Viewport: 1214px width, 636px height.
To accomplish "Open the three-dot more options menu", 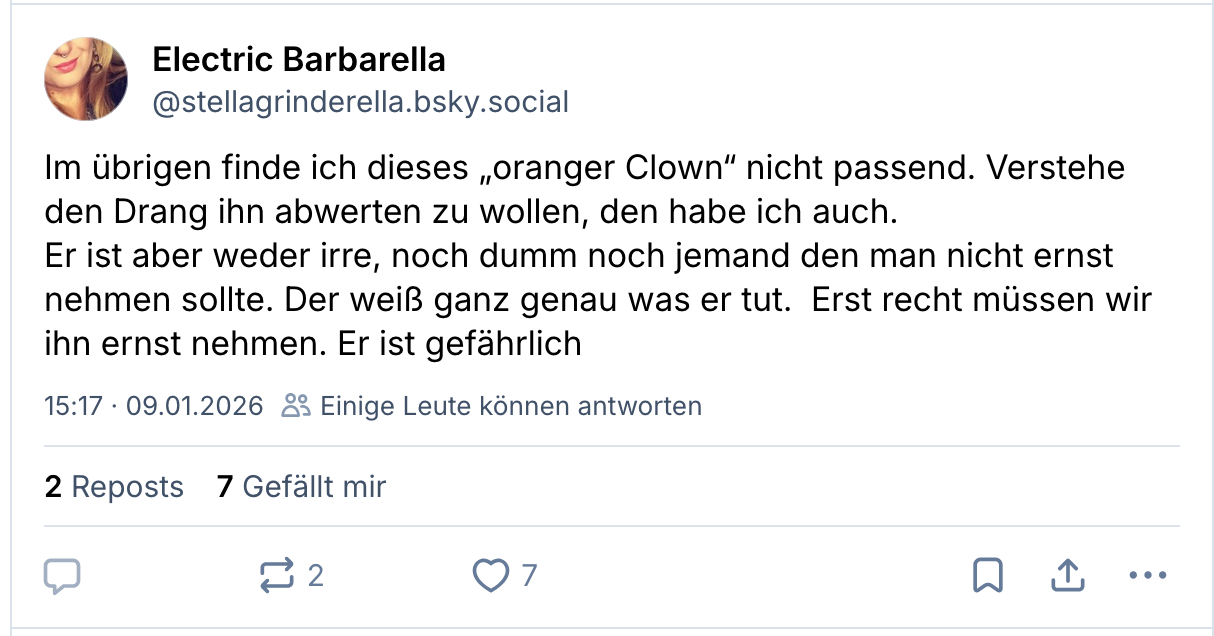I will coord(1147,575).
